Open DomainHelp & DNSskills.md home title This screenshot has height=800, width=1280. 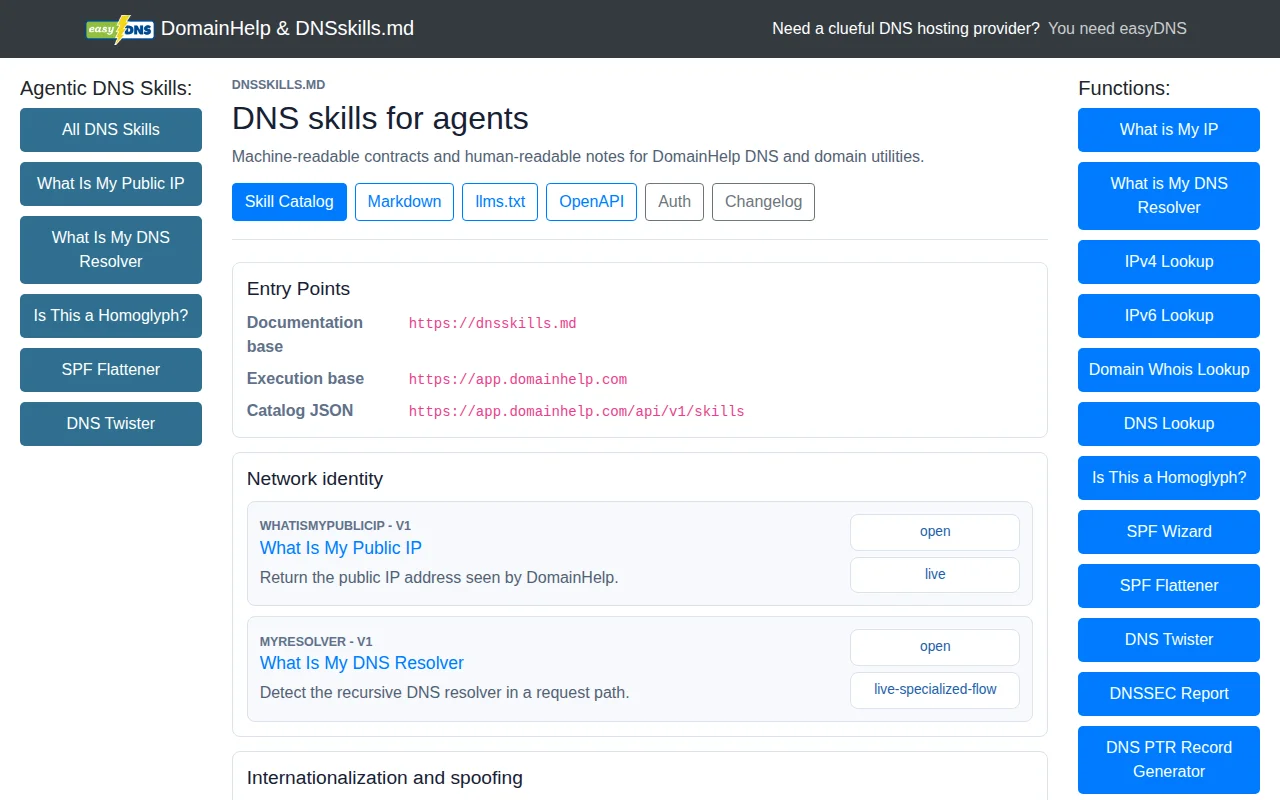[287, 29]
